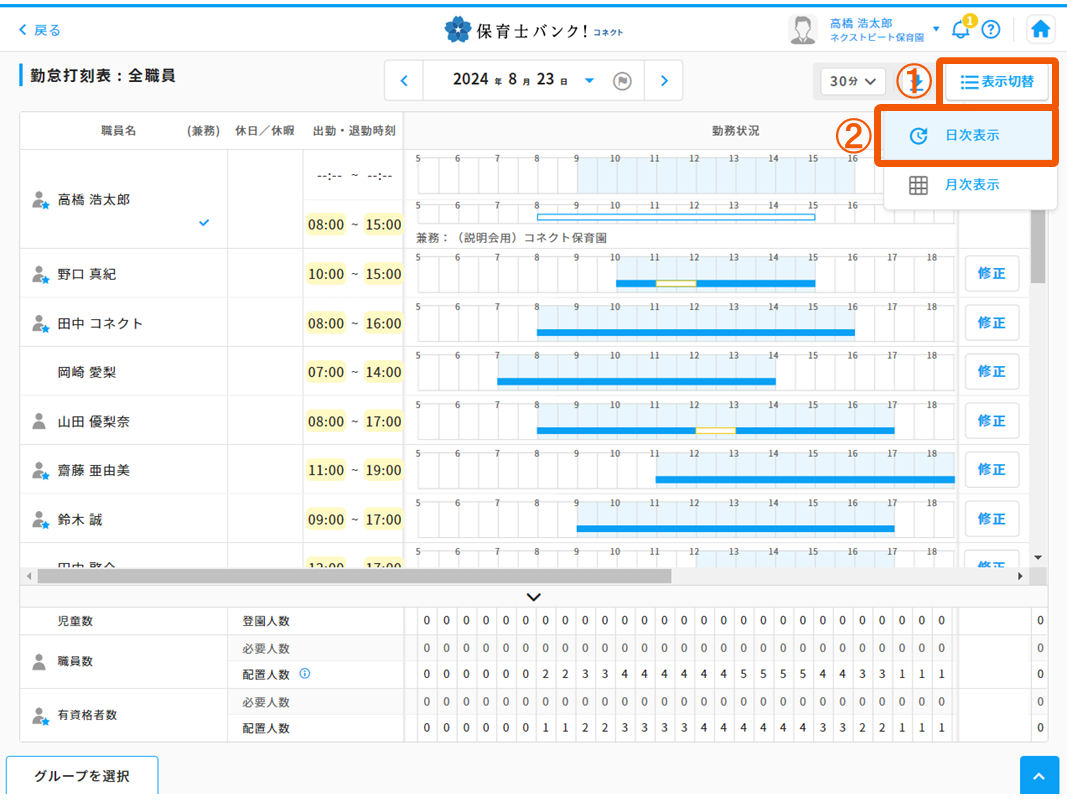Viewport: 1067px width, 800px height.
Task: Click the flag icon beside the date
Action: point(622,80)
